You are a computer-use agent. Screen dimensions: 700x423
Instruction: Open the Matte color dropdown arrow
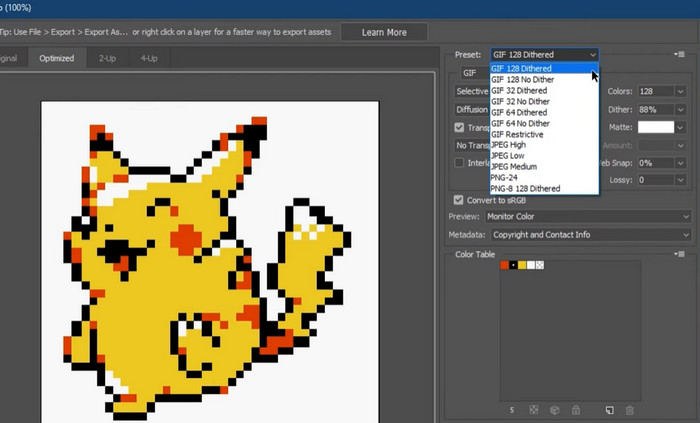pyautogui.click(x=680, y=127)
